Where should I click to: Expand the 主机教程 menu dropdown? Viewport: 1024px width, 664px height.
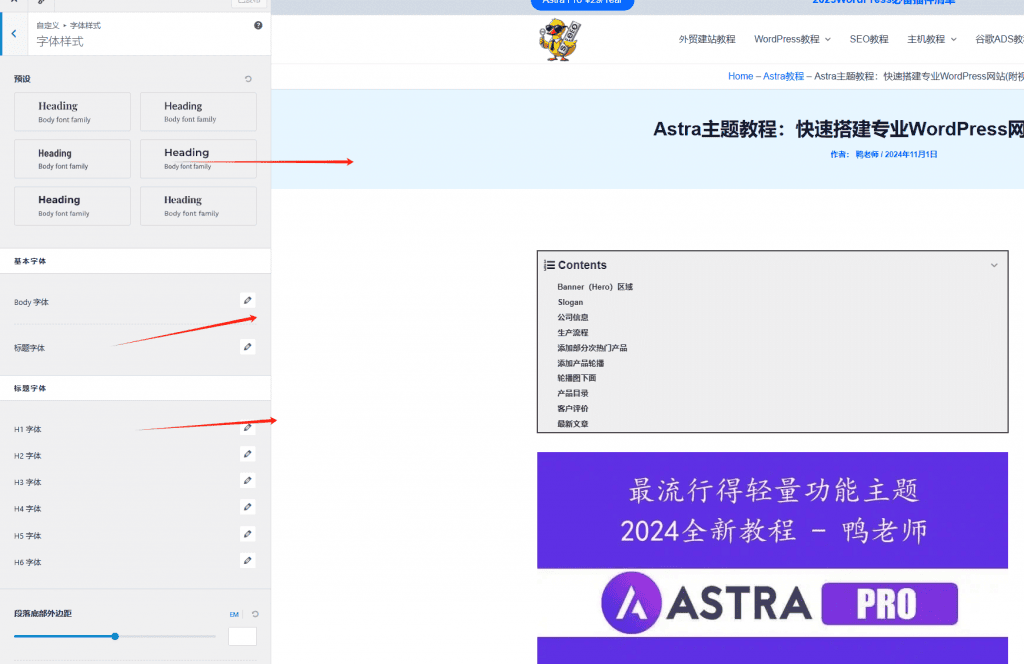pyautogui.click(x=953, y=39)
